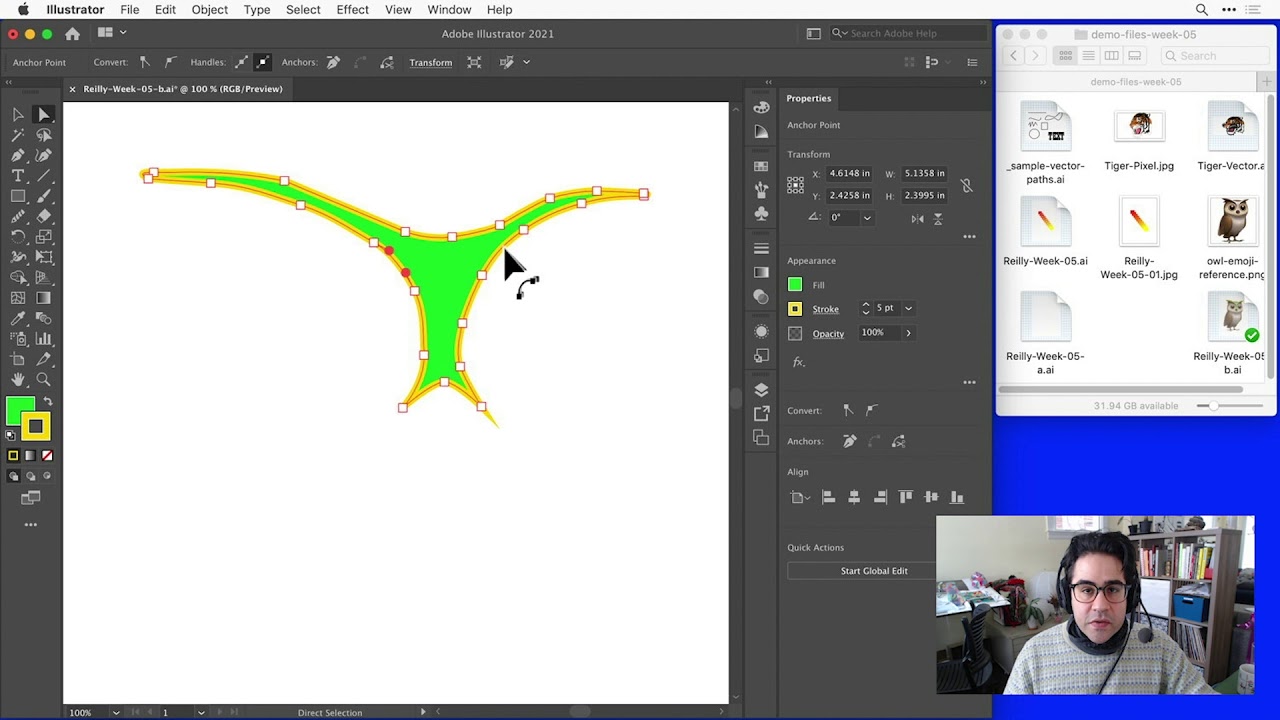Set paint to None in toolbar
Screen dimensions: 1280x720
47,456
